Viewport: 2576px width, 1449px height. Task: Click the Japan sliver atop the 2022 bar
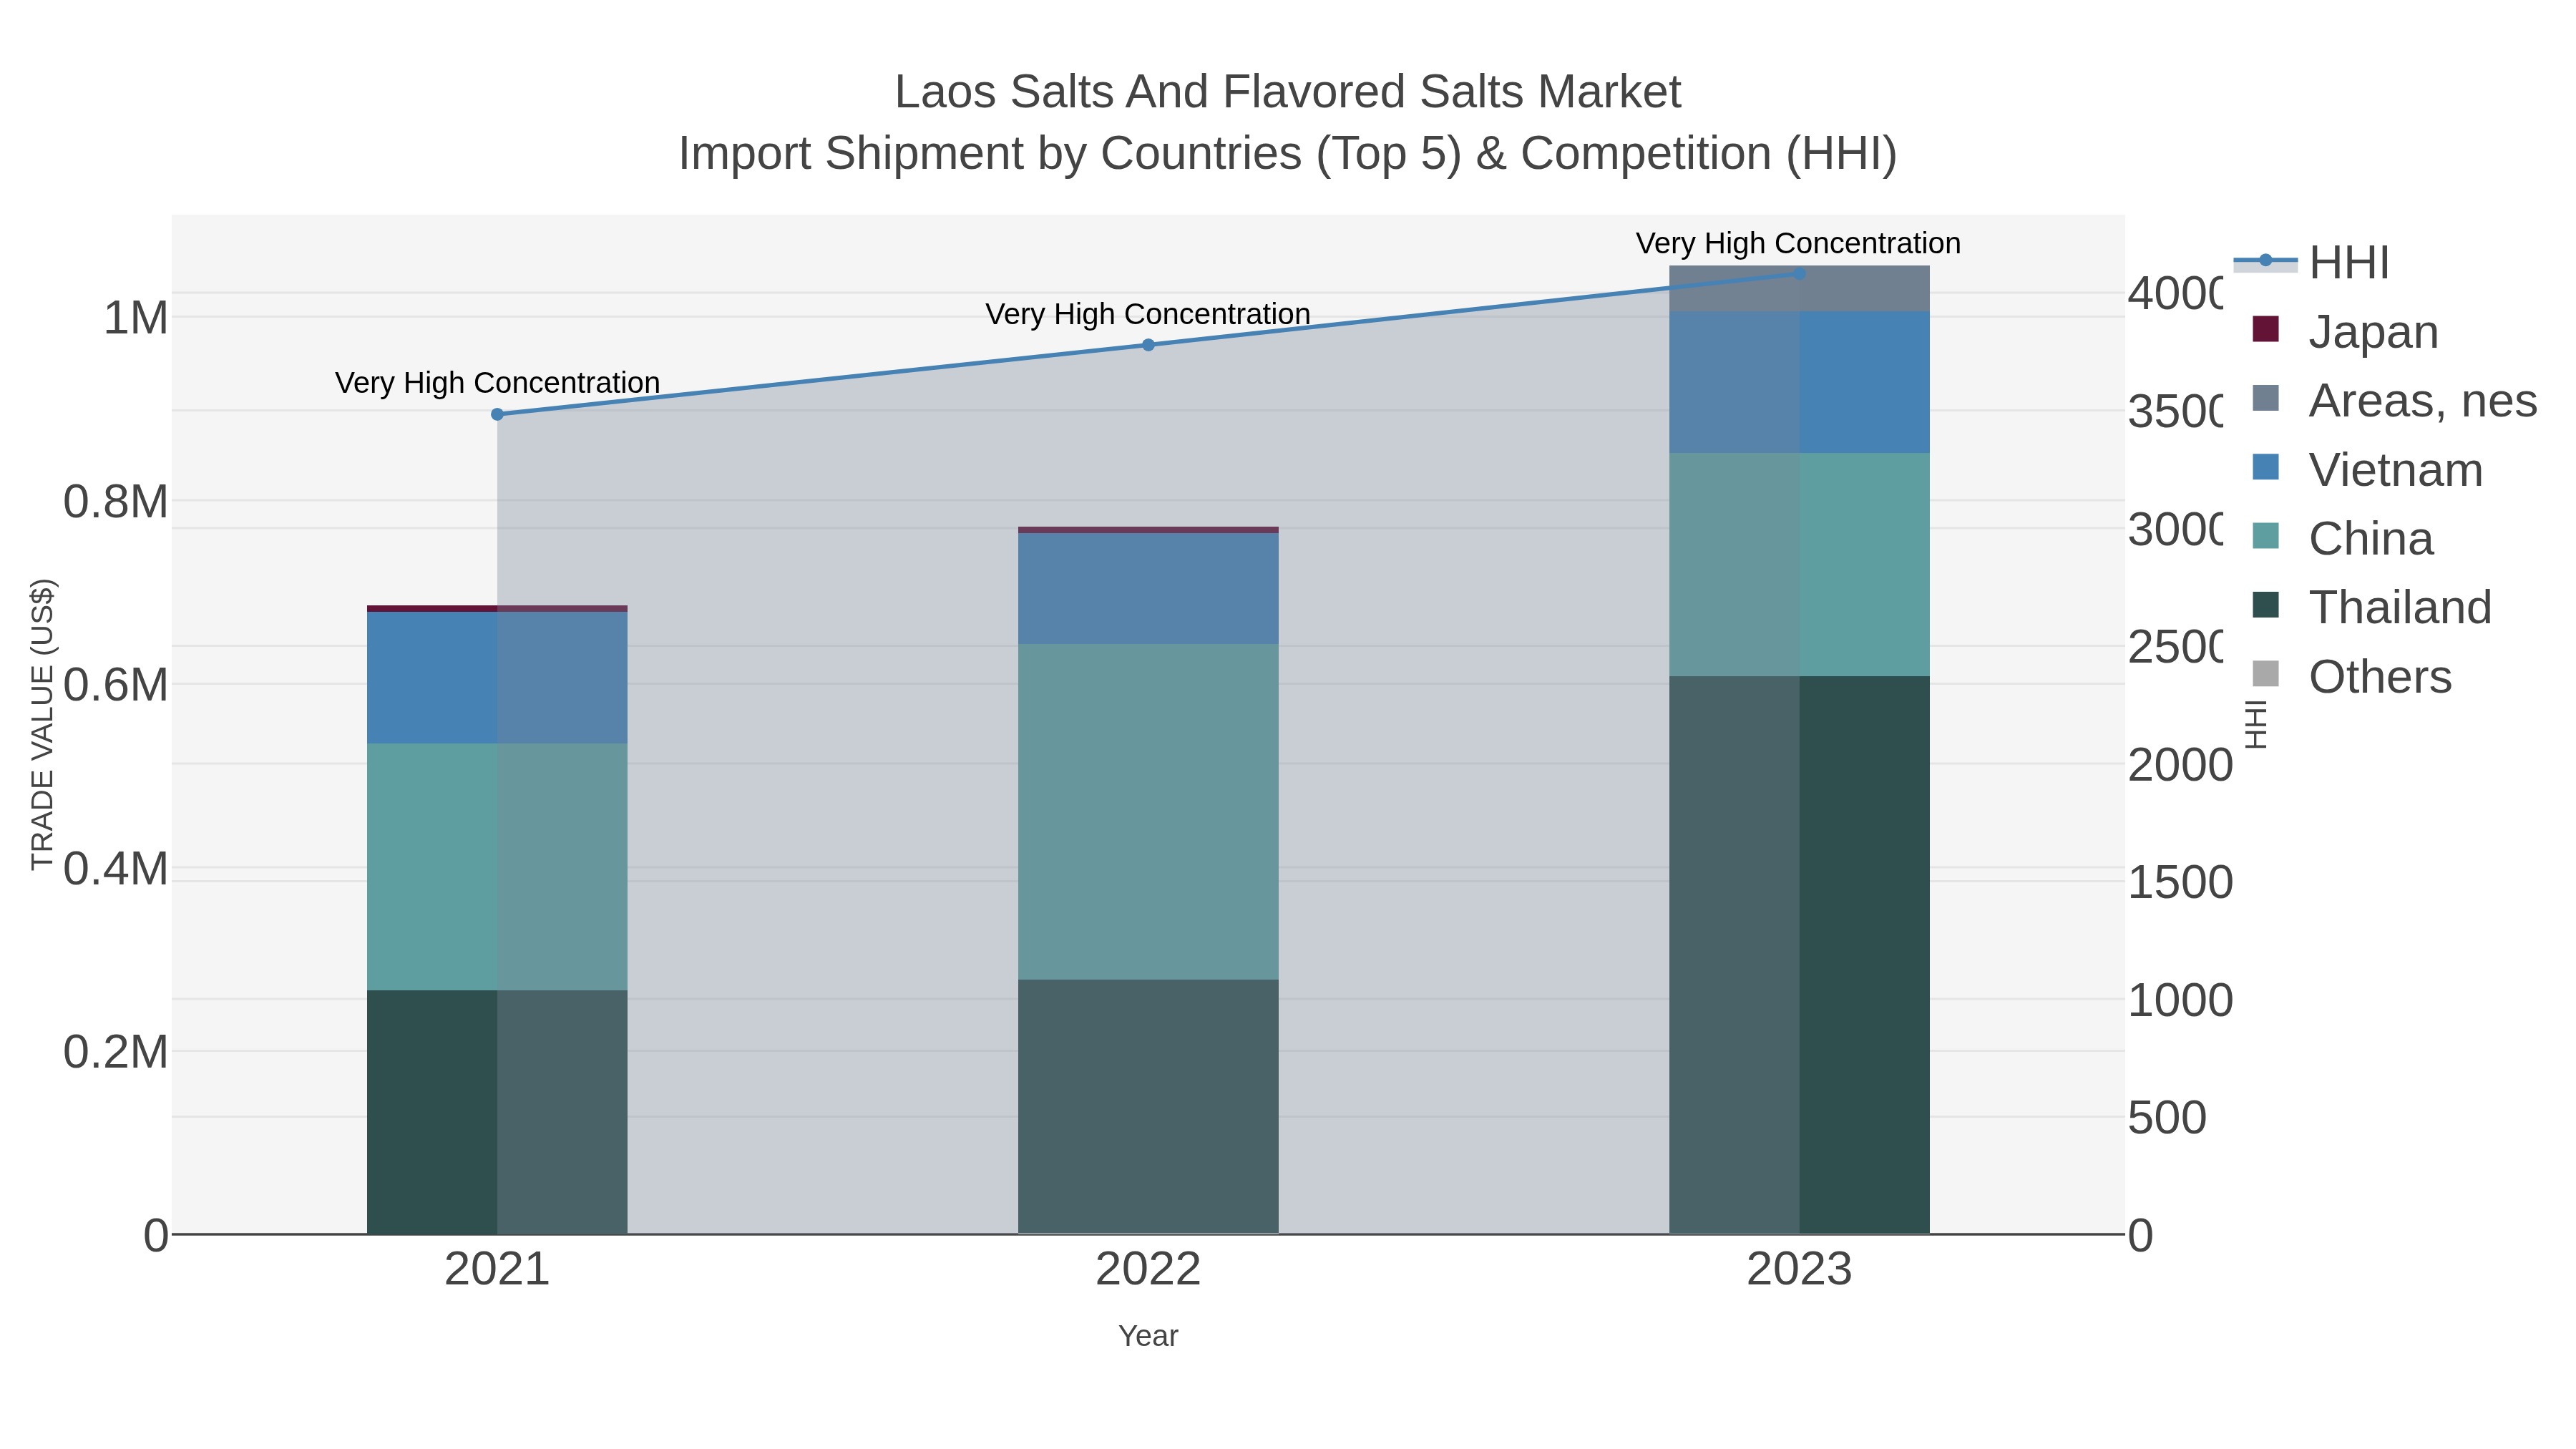pos(1148,530)
